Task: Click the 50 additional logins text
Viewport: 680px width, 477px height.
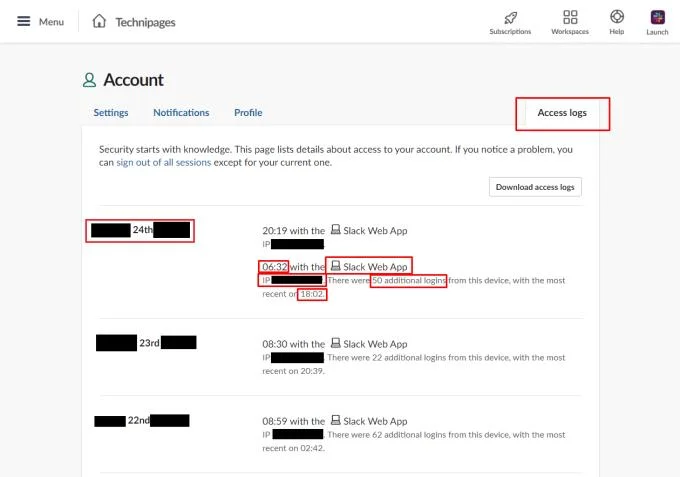Action: pos(409,281)
